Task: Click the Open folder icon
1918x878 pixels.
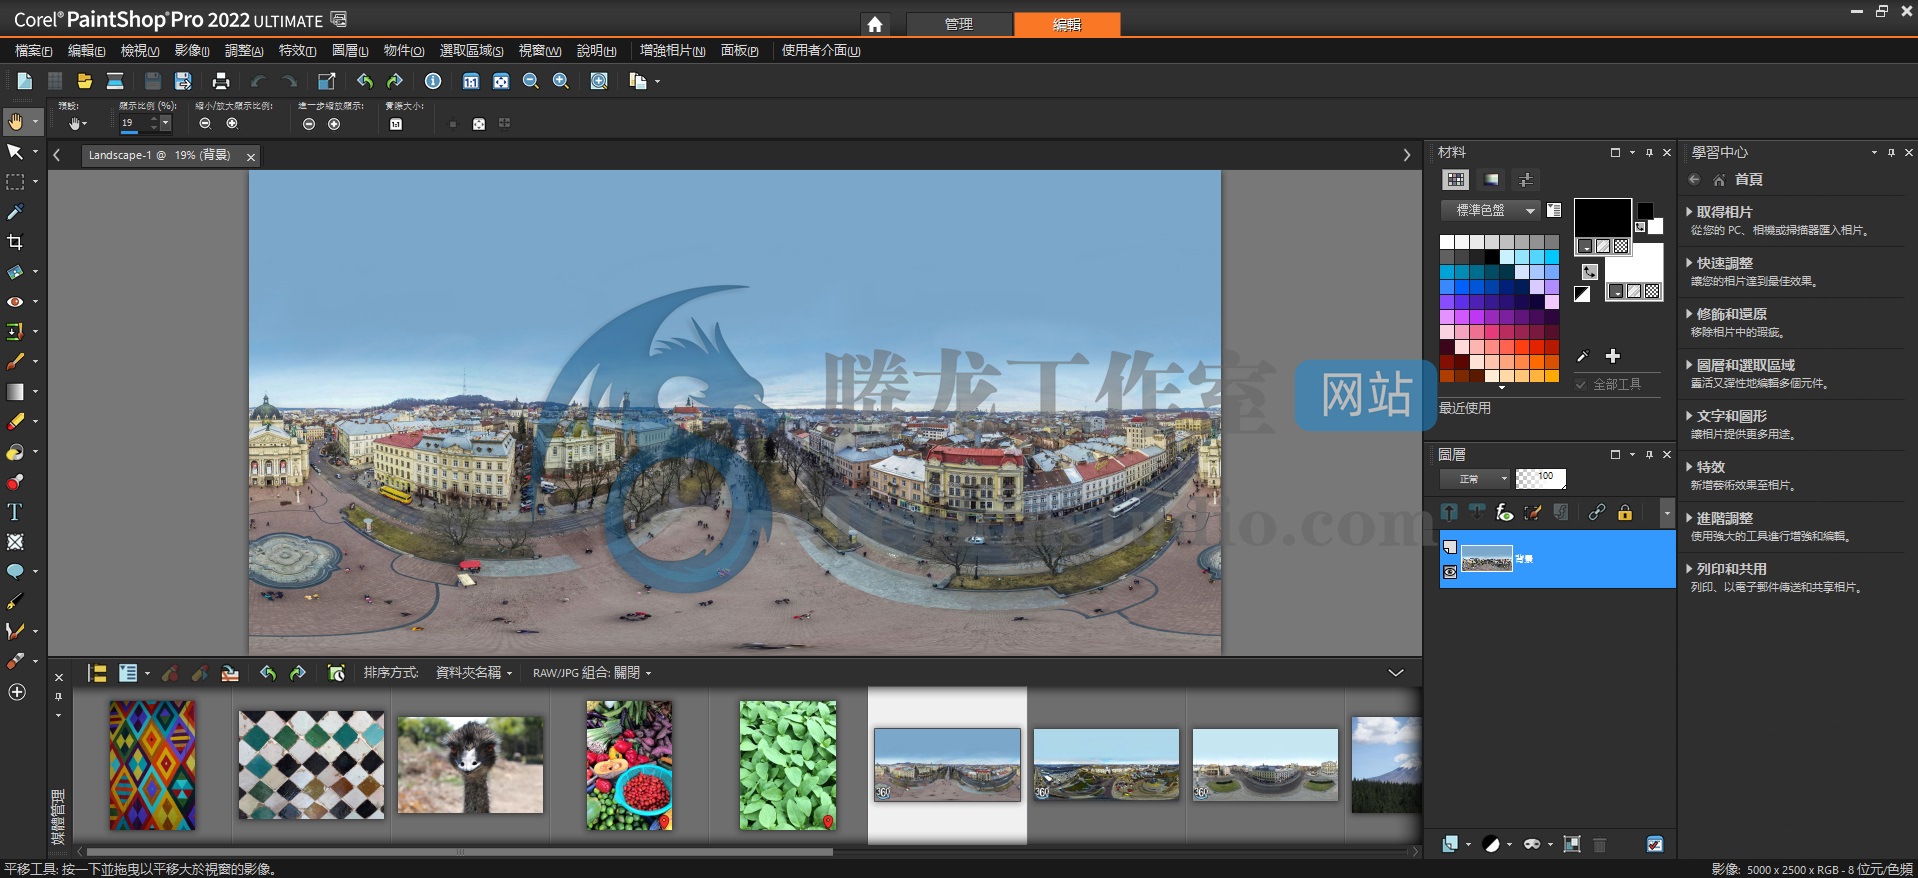Action: click(85, 81)
